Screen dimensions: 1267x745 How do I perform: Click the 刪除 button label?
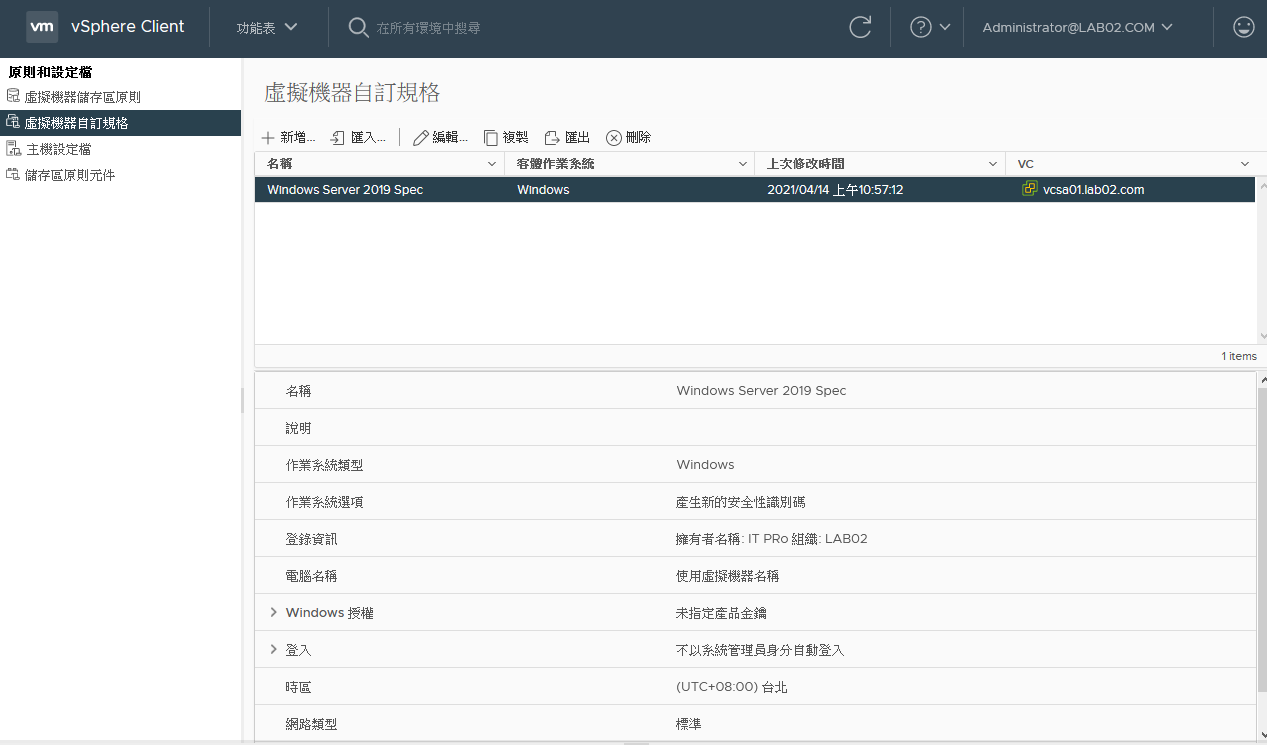point(638,138)
